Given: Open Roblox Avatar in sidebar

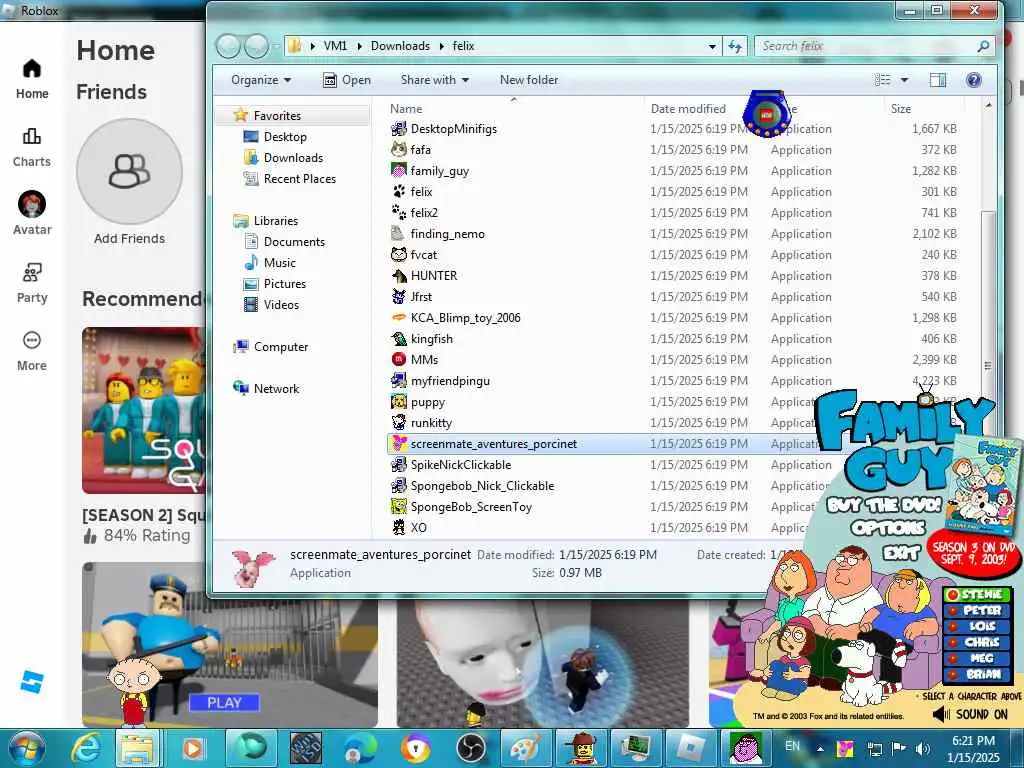Looking at the screenshot, I should [x=32, y=214].
